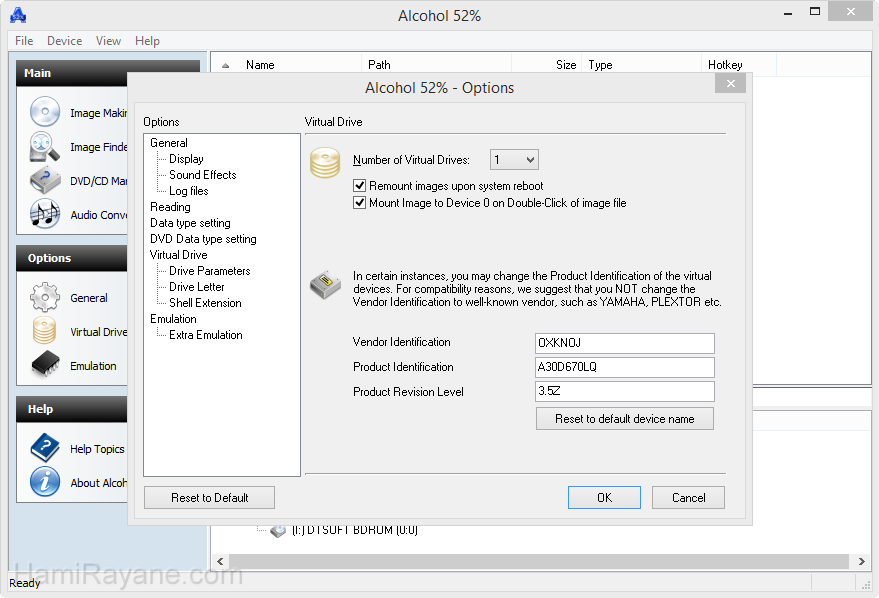This screenshot has height=598, width=879.
Task: Select Emulation in the options tree
Action: [173, 319]
